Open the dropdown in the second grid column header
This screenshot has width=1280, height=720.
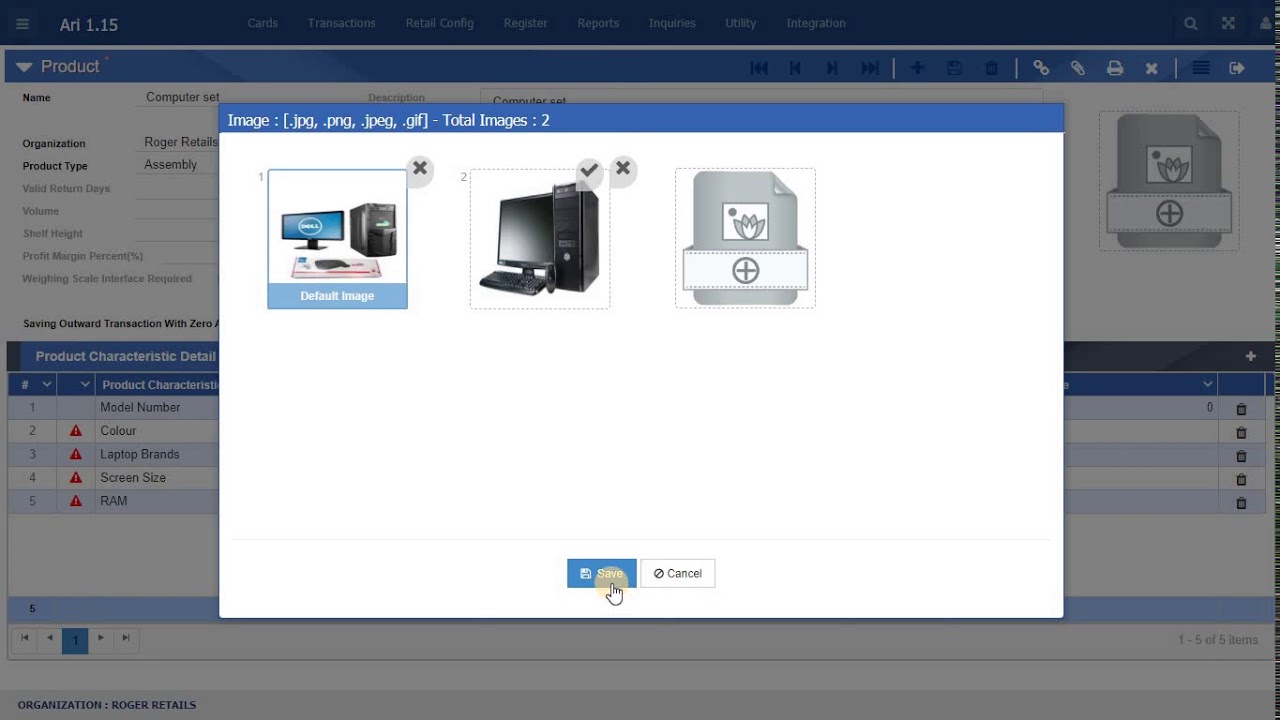[x=85, y=385]
